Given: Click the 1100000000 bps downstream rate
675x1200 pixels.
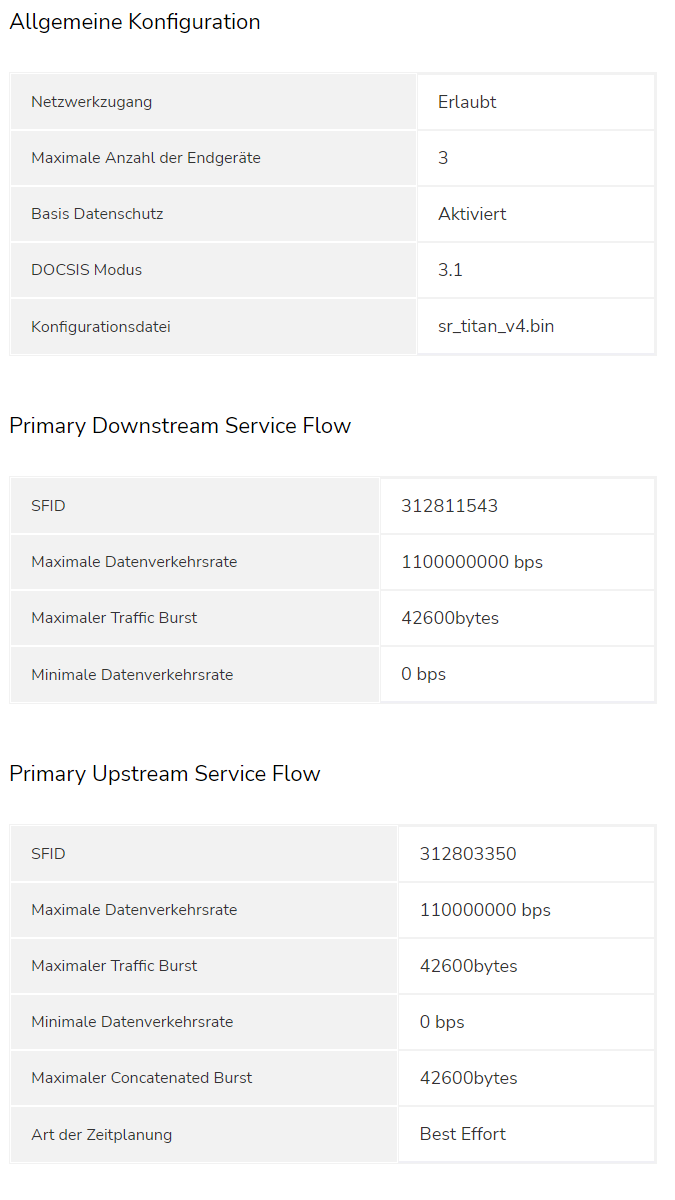Looking at the screenshot, I should [472, 562].
